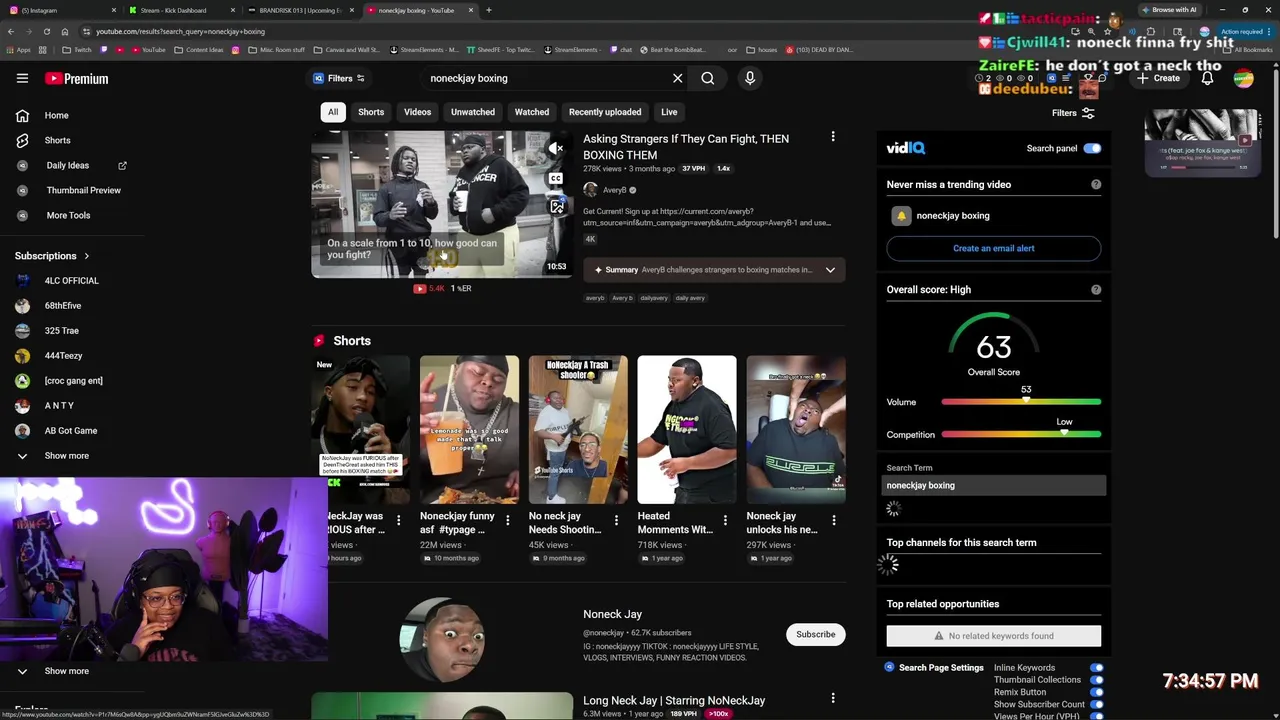Click the Volume score bar
The width and height of the screenshot is (1280, 720).
pos(1021,402)
